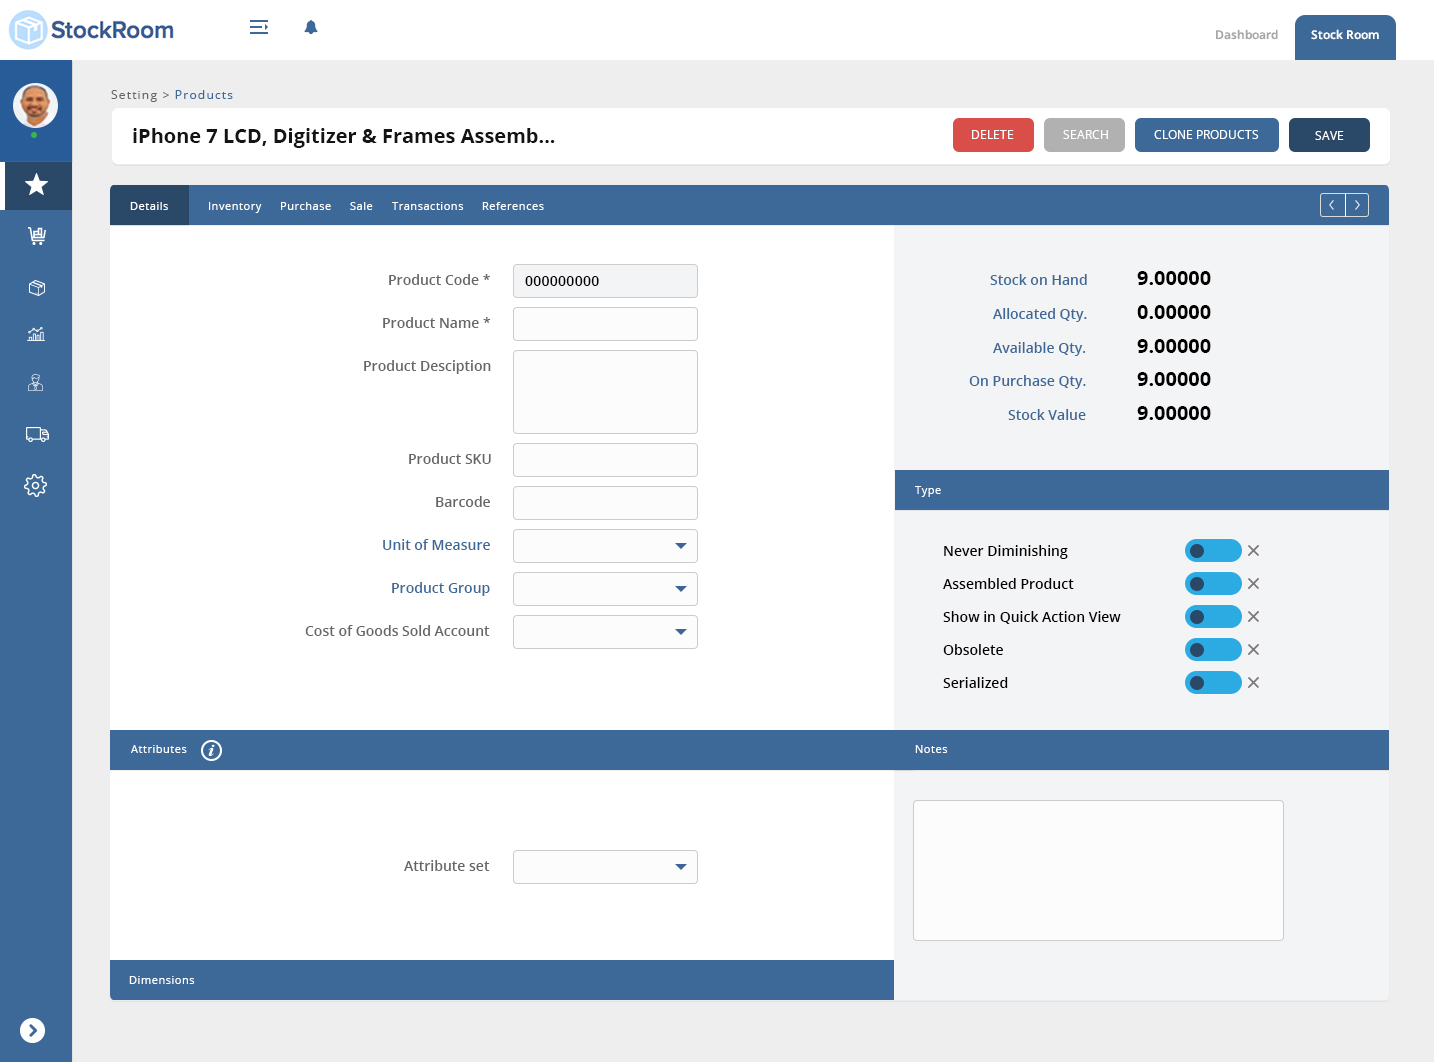Open the Attribute set dropdown

605,867
